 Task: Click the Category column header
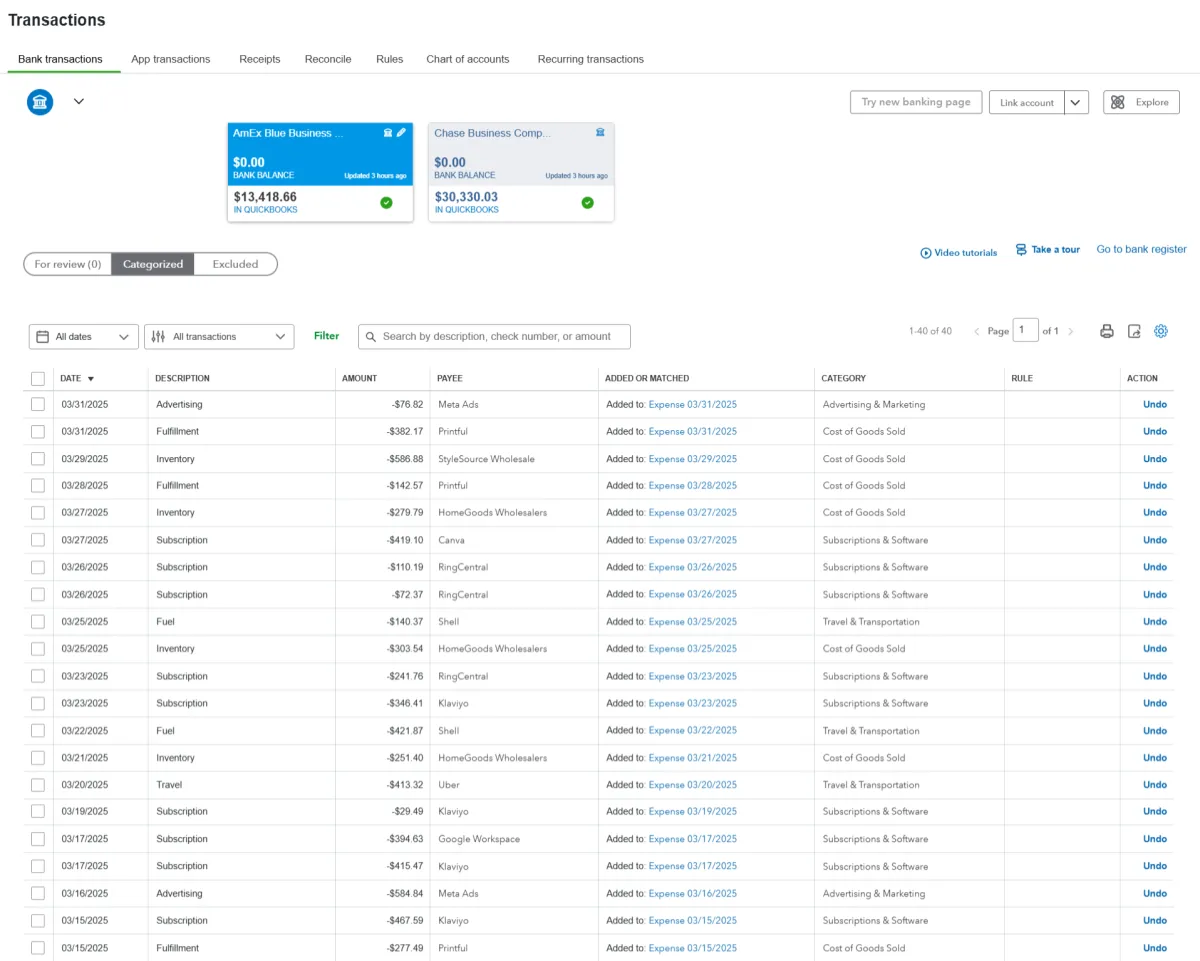tap(844, 379)
